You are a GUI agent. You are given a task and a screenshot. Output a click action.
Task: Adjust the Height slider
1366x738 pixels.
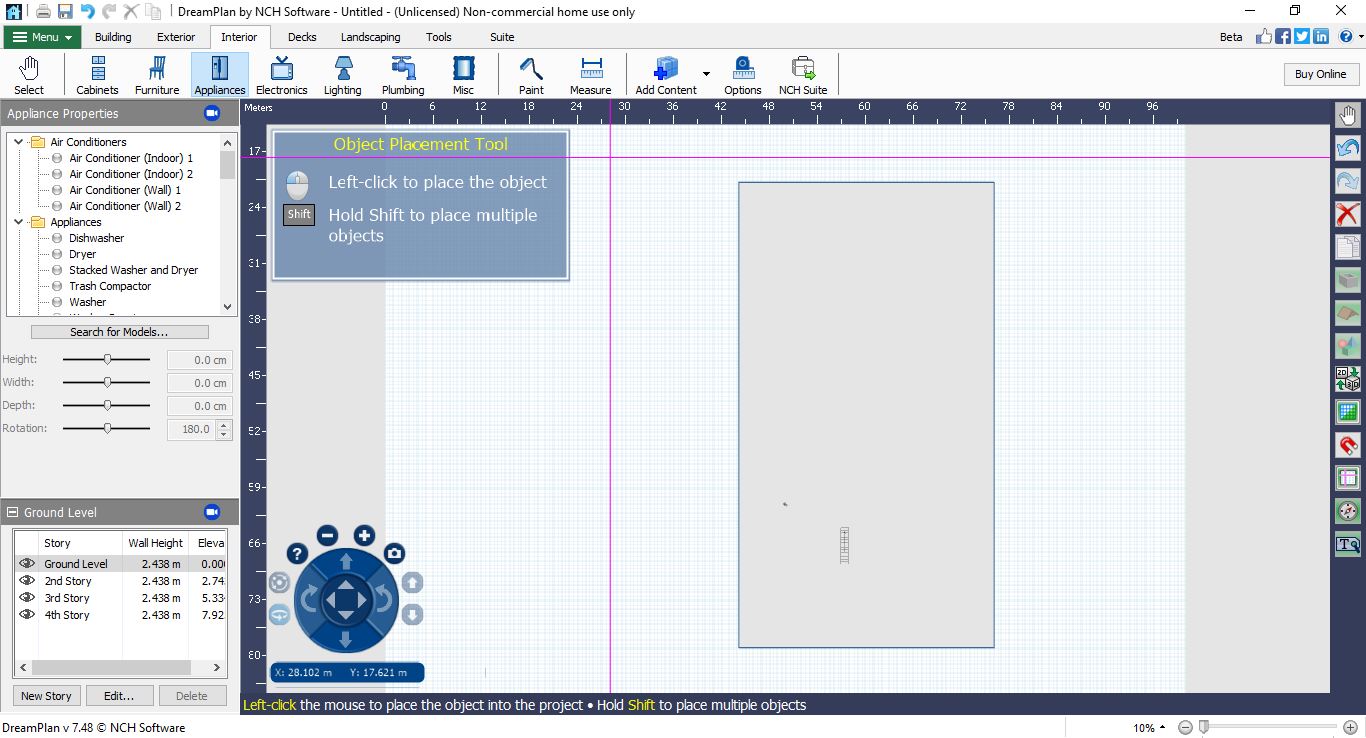point(107,359)
